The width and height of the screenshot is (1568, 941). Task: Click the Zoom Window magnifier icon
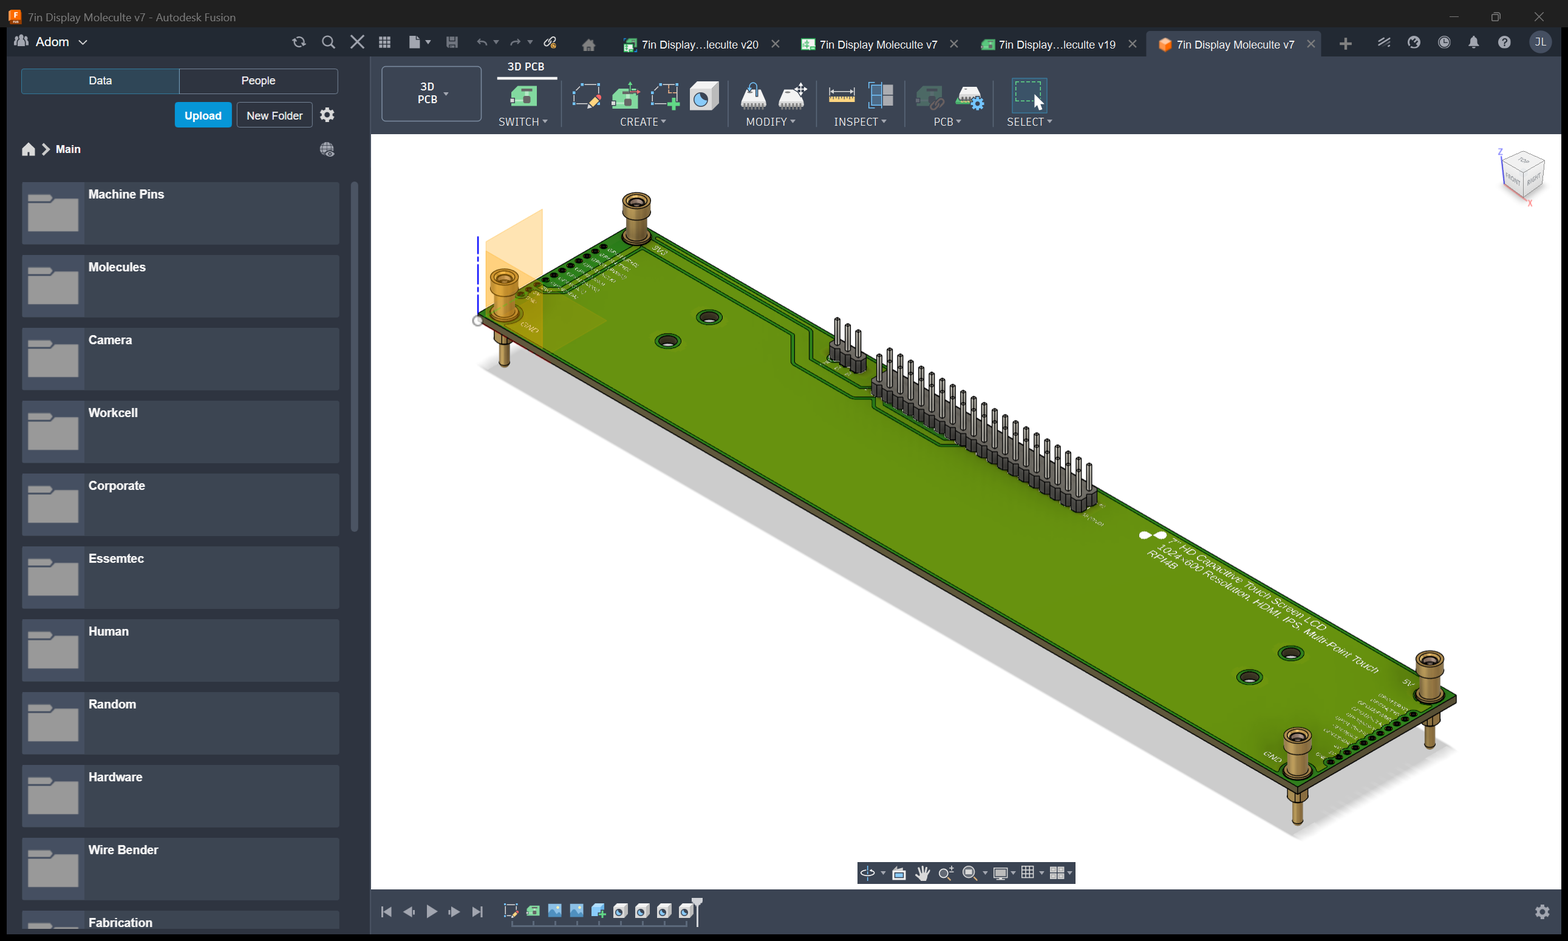pyautogui.click(x=969, y=873)
